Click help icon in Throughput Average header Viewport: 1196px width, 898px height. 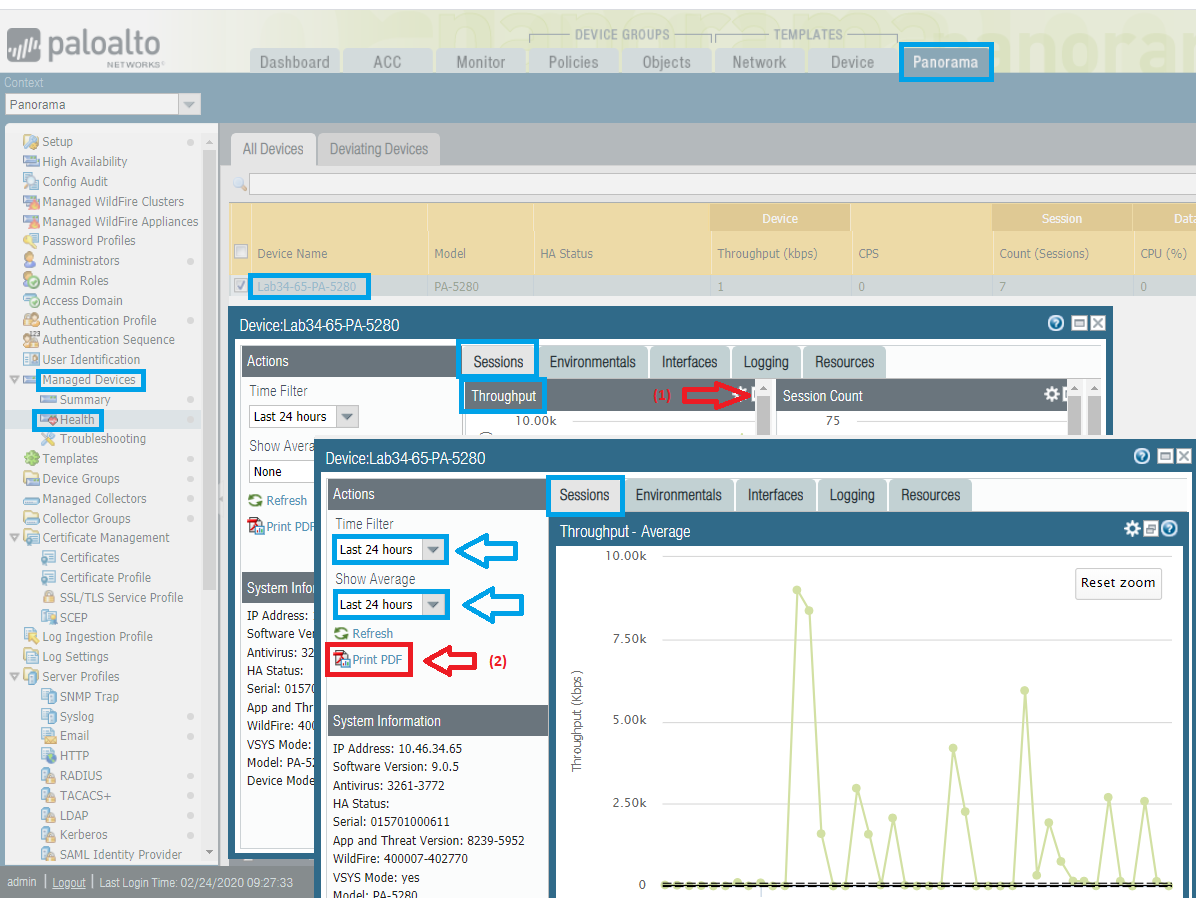(x=1168, y=529)
